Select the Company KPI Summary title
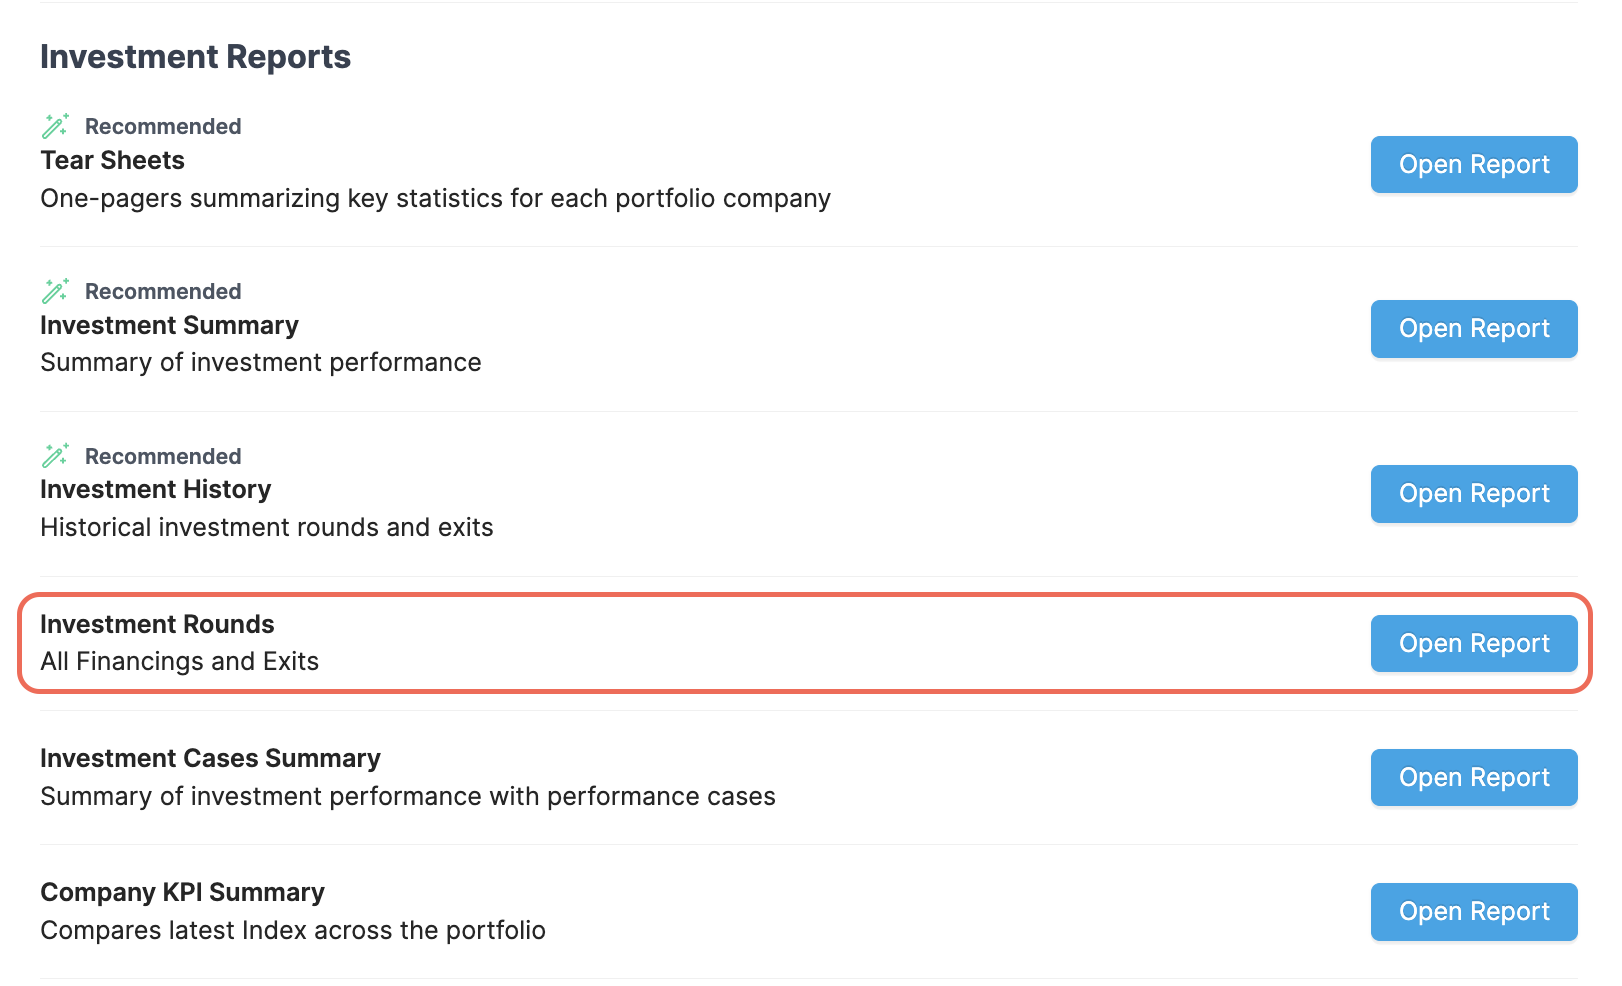 coord(182,893)
